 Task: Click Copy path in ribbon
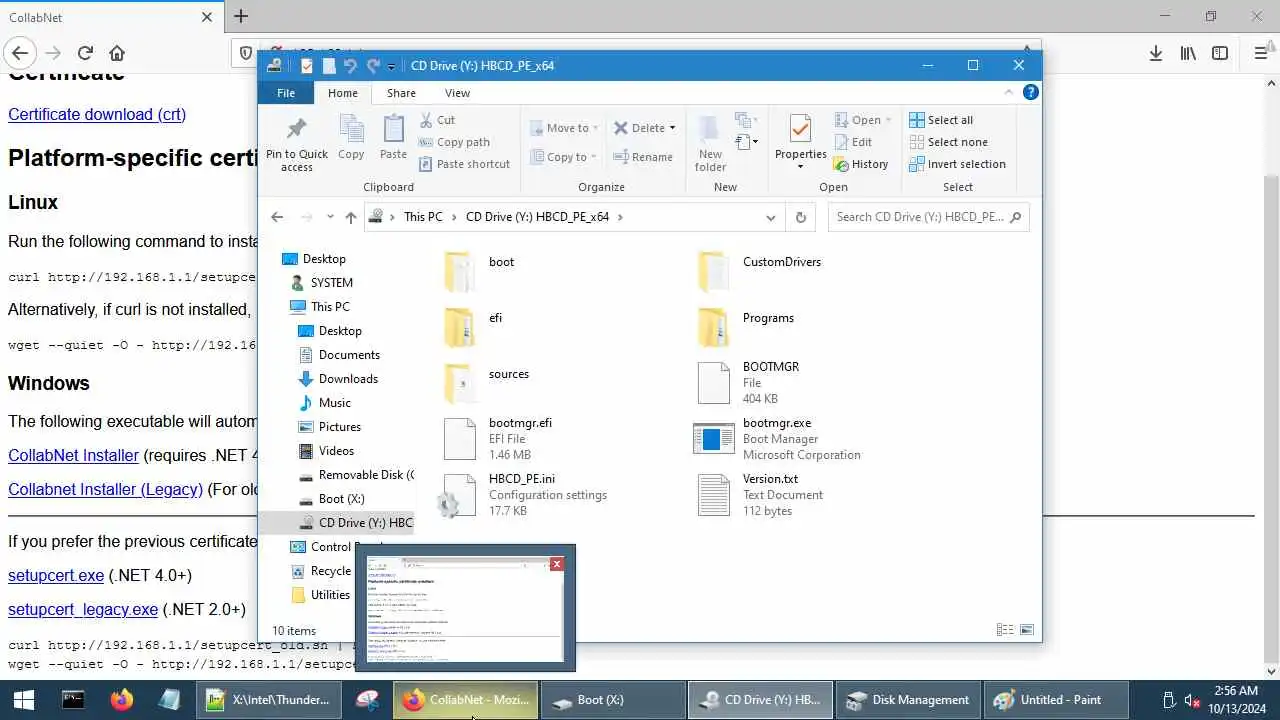tap(453, 142)
